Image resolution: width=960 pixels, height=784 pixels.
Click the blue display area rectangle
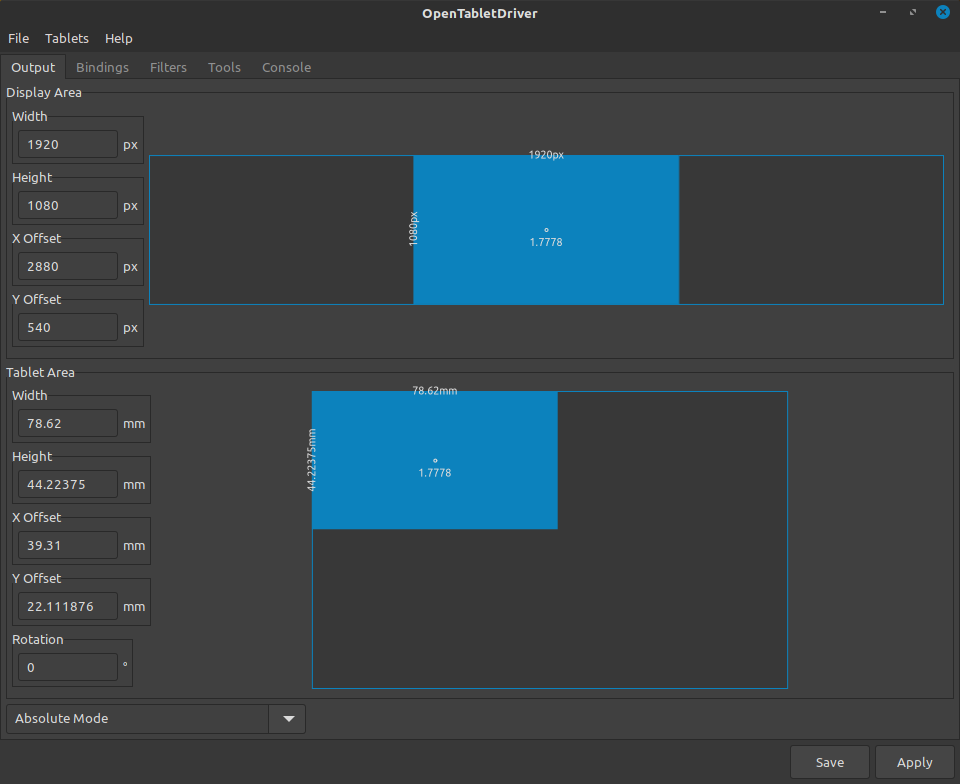(546, 230)
